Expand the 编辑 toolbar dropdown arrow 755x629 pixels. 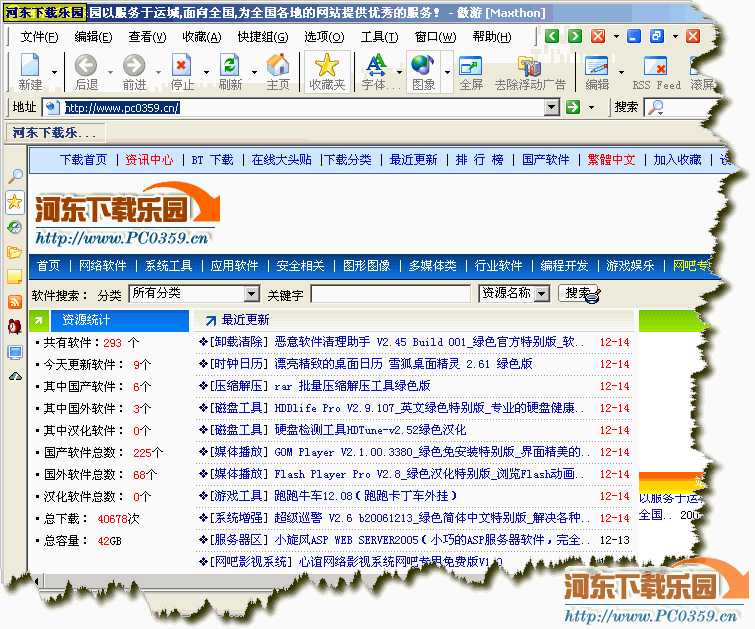(x=621, y=72)
